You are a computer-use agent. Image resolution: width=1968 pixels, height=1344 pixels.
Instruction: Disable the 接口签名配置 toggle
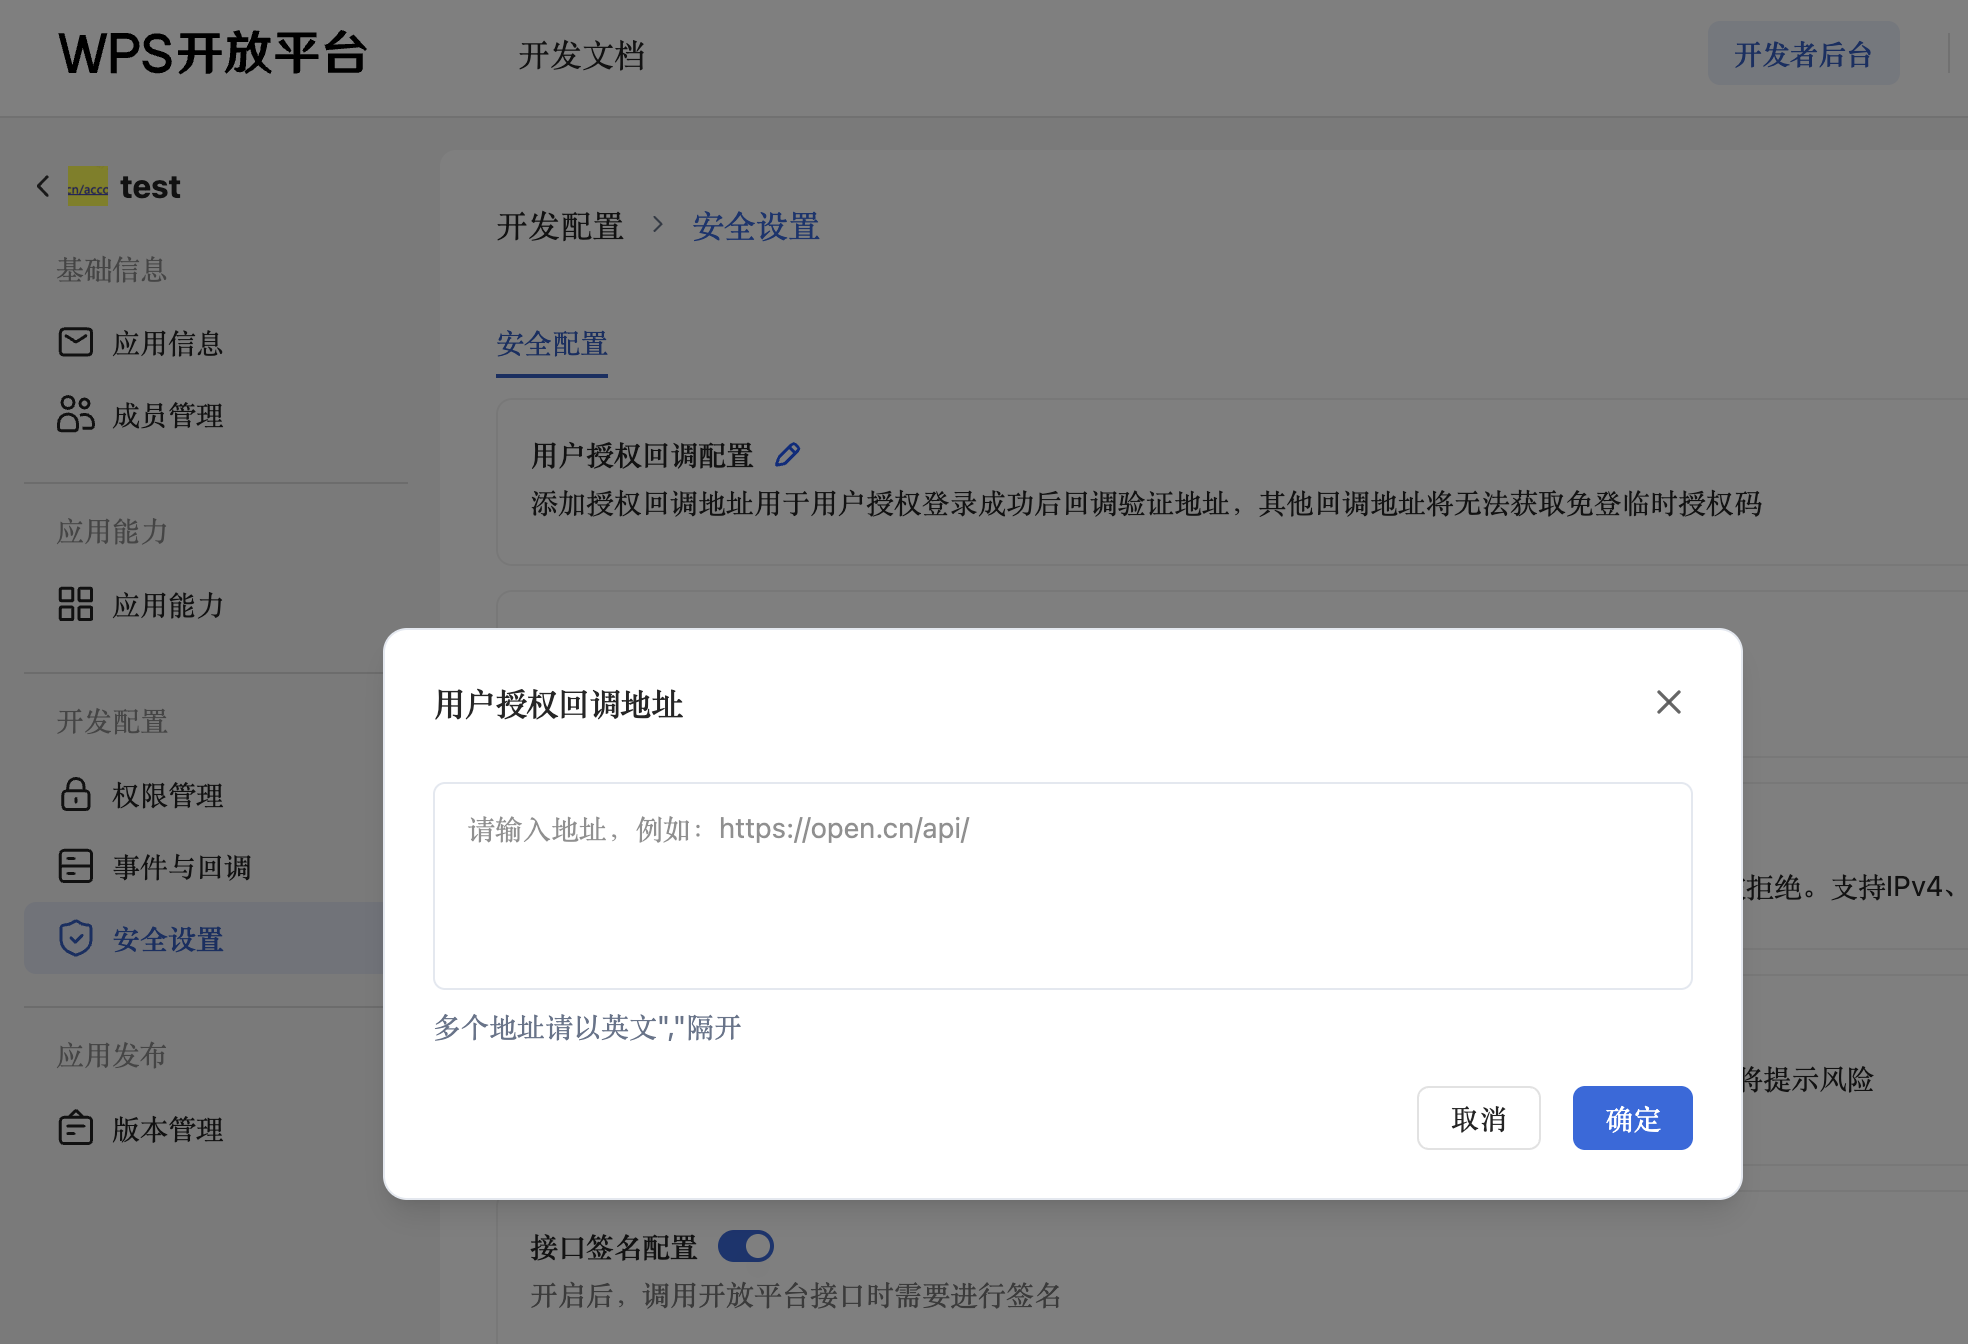pyautogui.click(x=745, y=1246)
